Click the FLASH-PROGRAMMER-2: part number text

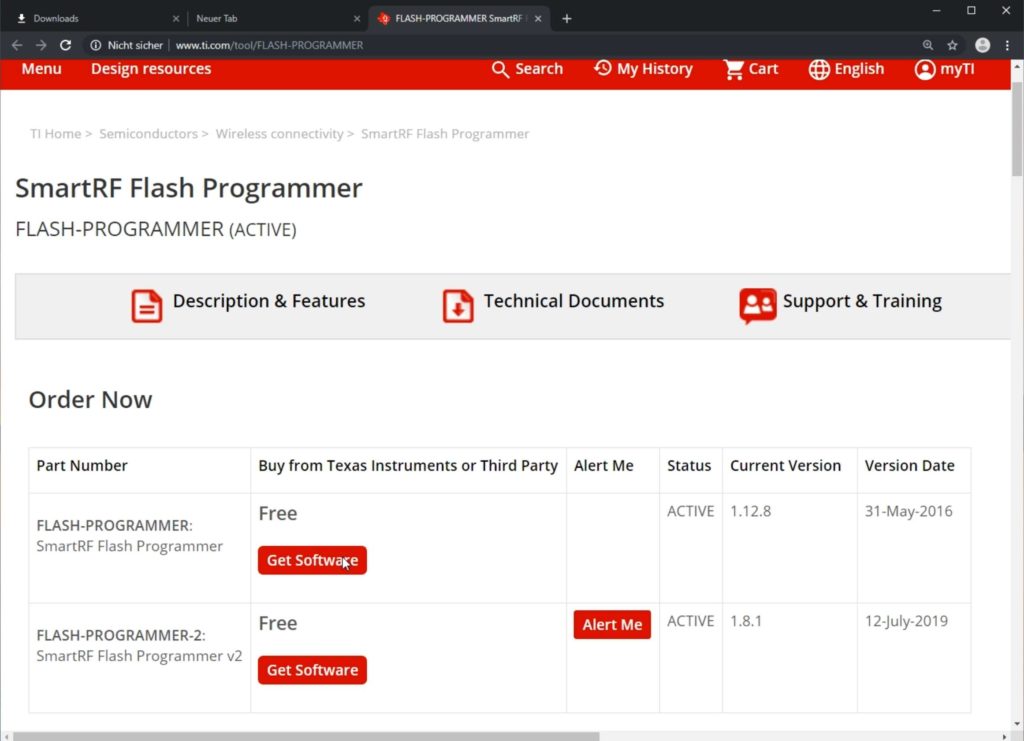click(121, 635)
